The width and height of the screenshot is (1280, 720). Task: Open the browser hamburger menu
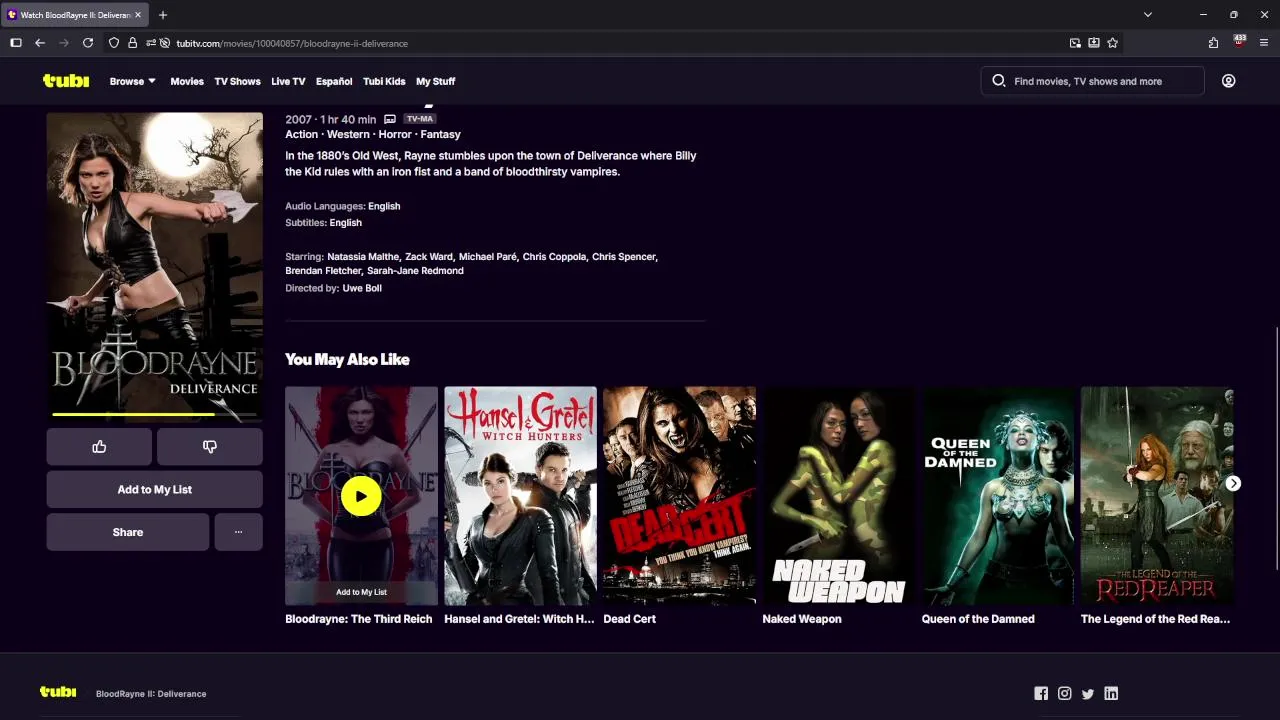(1264, 43)
